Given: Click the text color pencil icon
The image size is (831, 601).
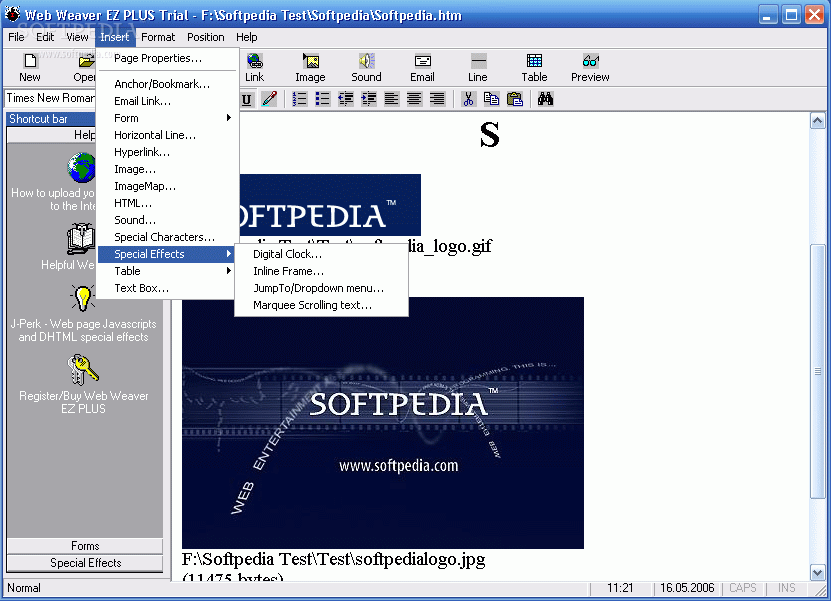Looking at the screenshot, I should (269, 99).
